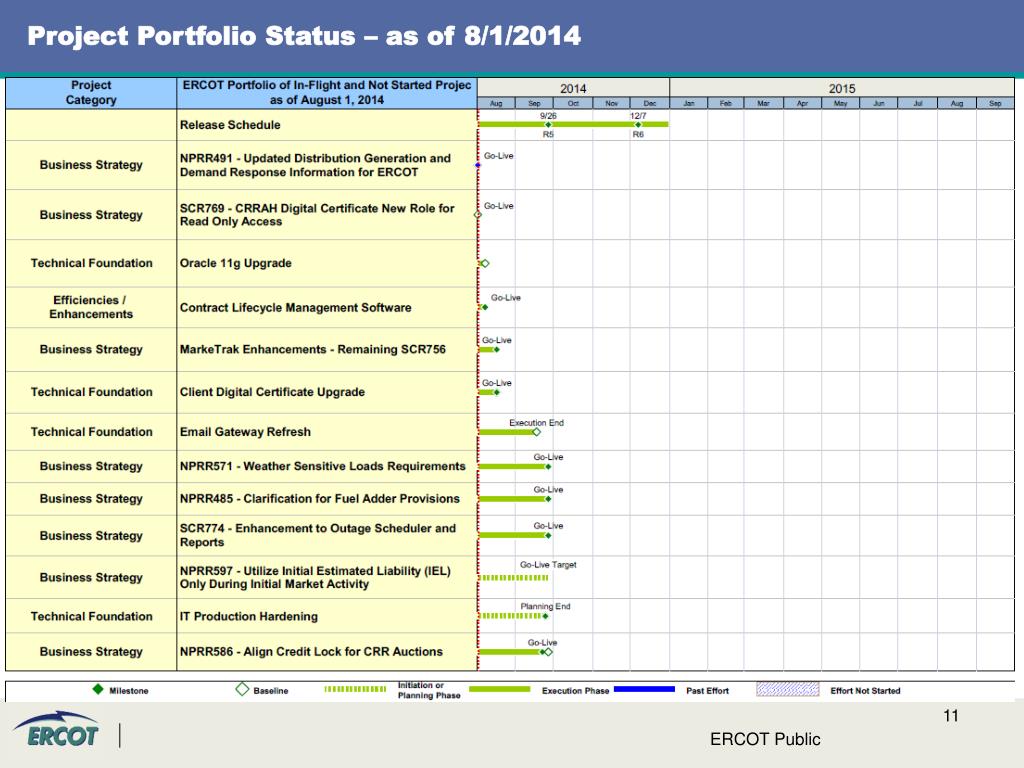
Task: Click SCR774 Go-Live milestone diamond
Action: click(x=548, y=536)
